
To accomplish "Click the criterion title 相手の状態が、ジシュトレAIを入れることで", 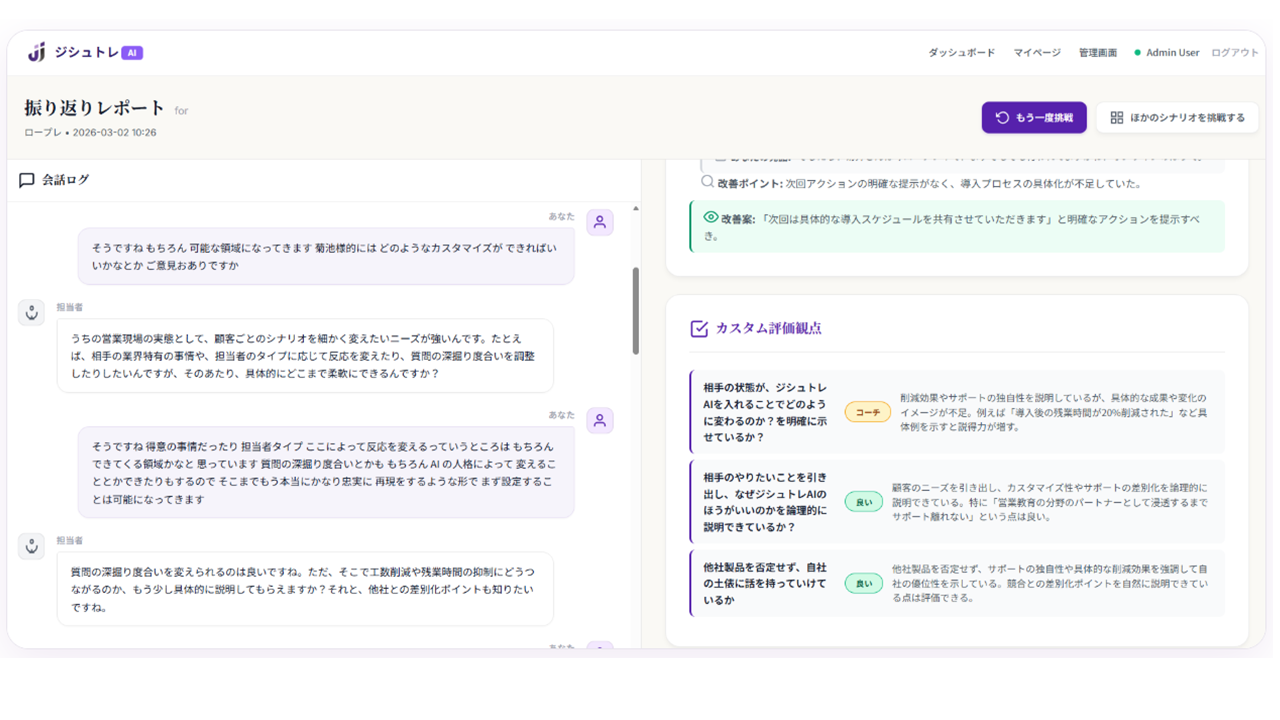I will coord(765,412).
